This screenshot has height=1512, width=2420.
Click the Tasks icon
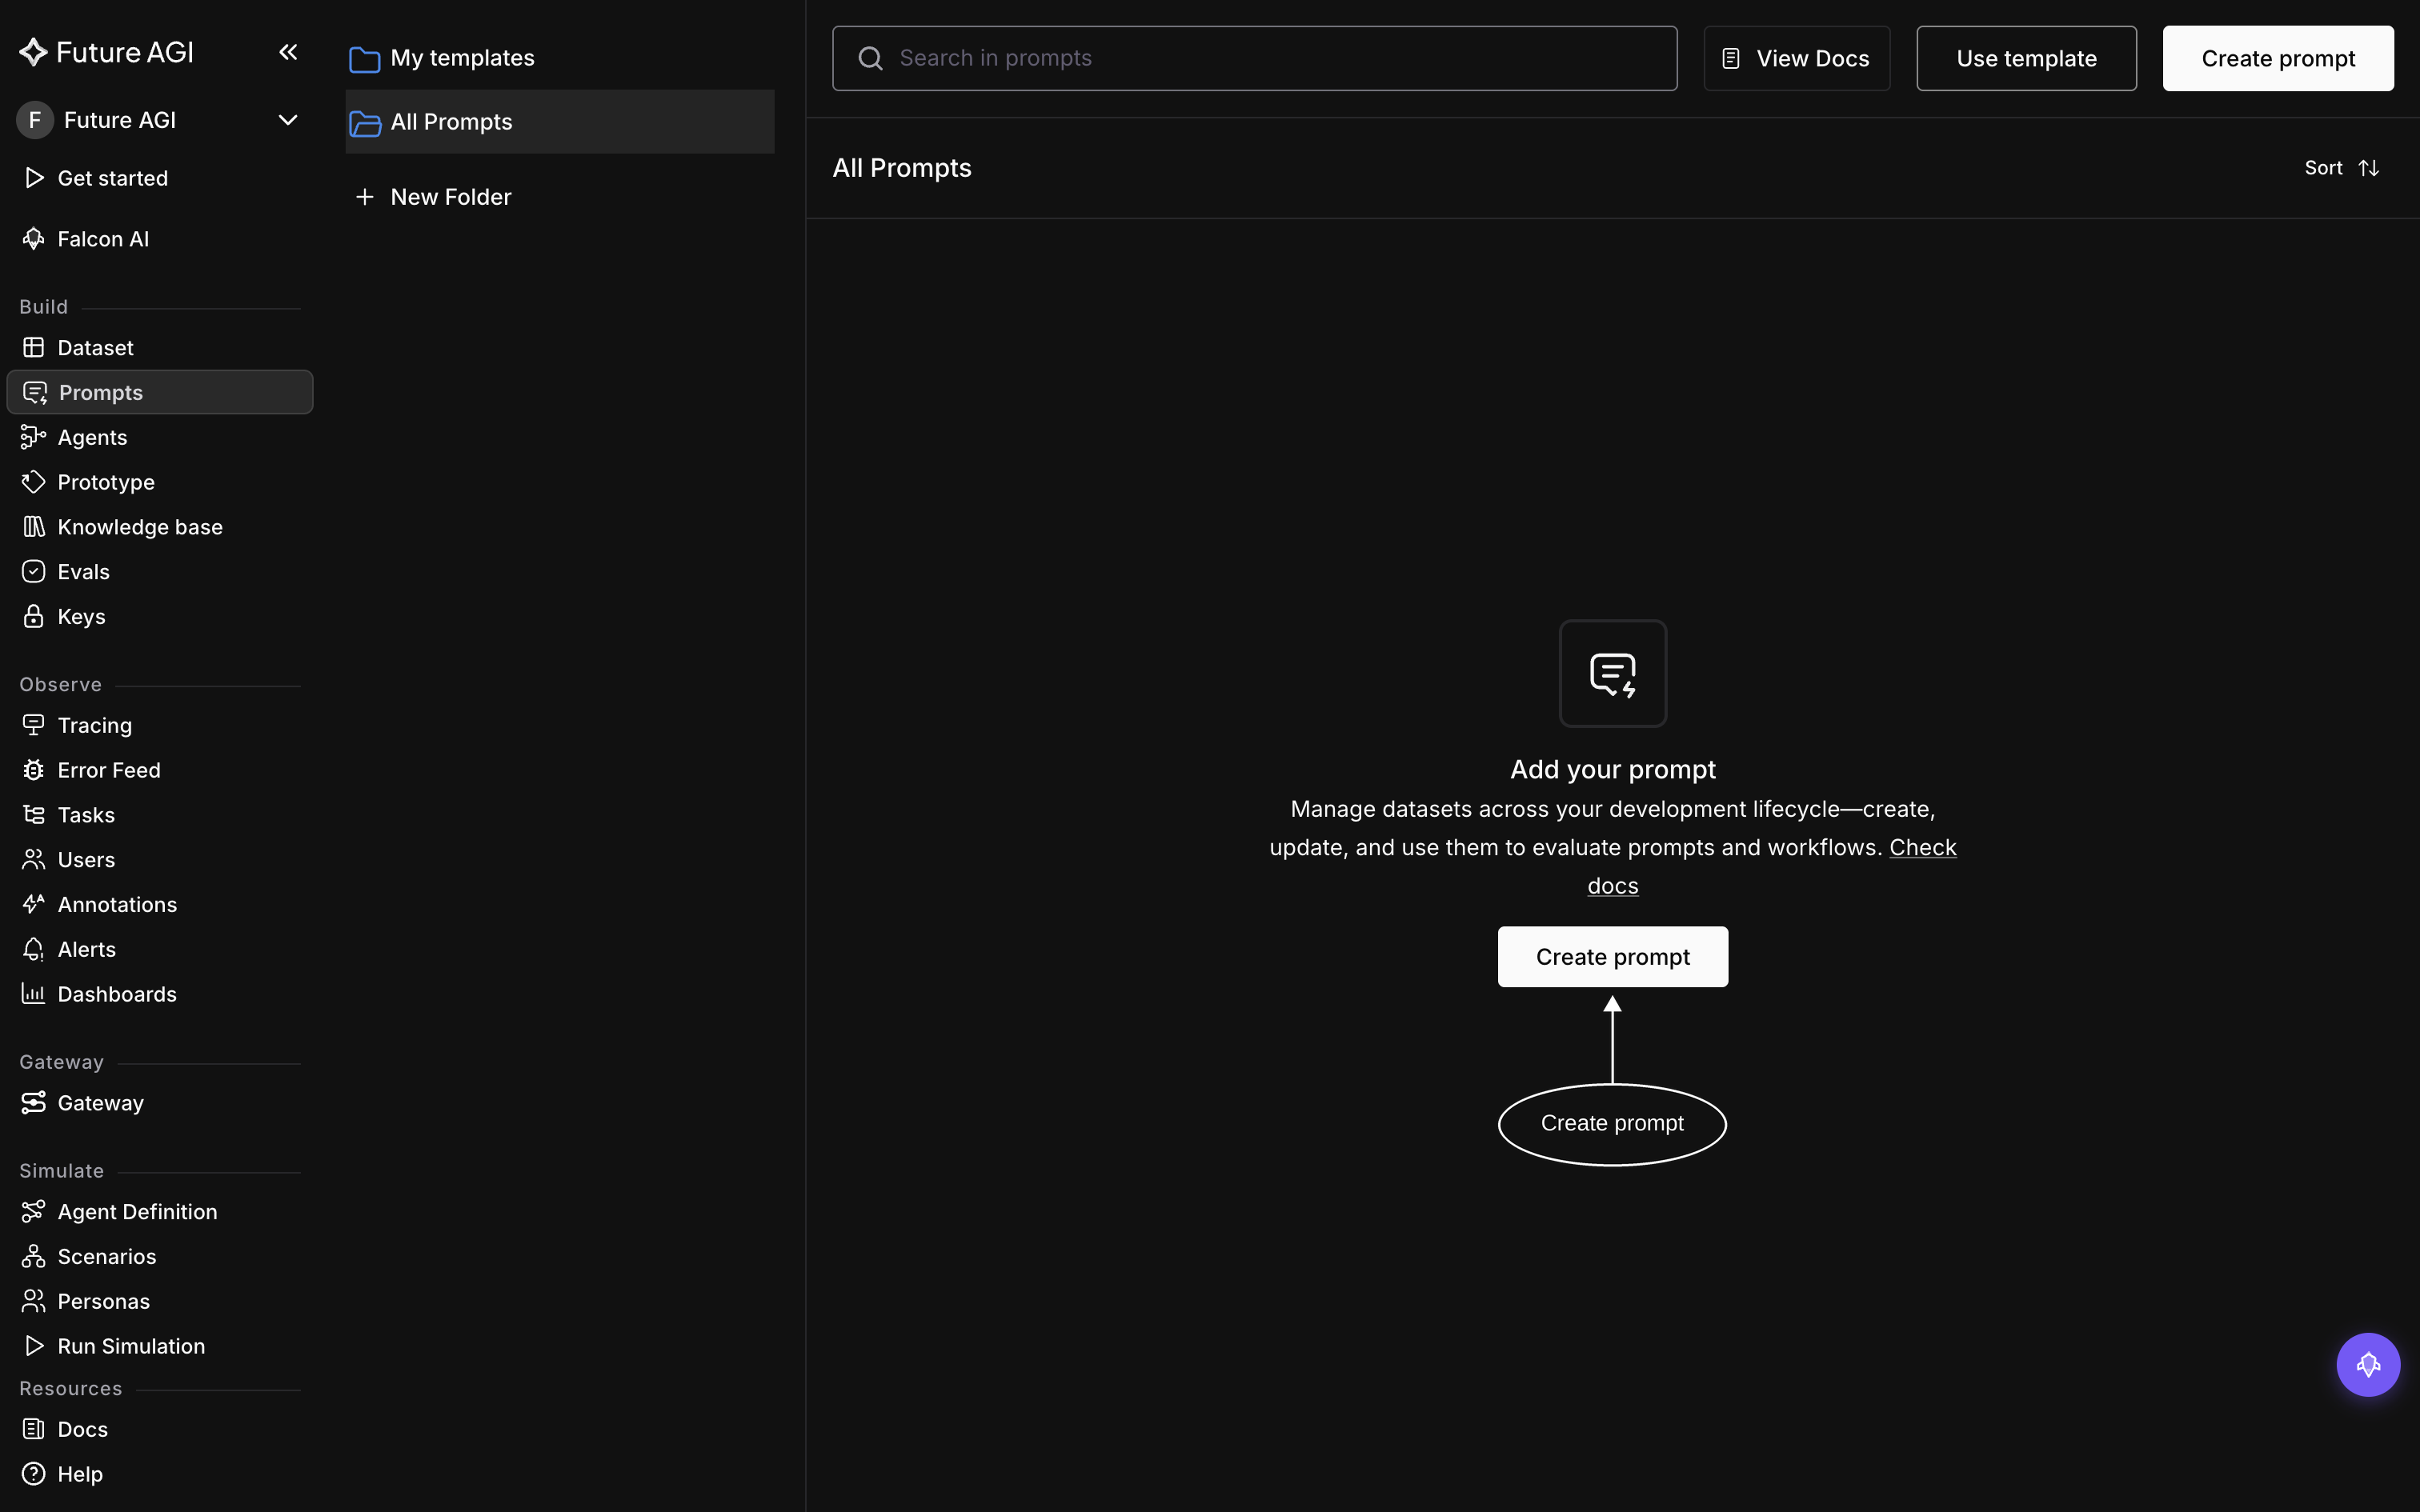(34, 815)
